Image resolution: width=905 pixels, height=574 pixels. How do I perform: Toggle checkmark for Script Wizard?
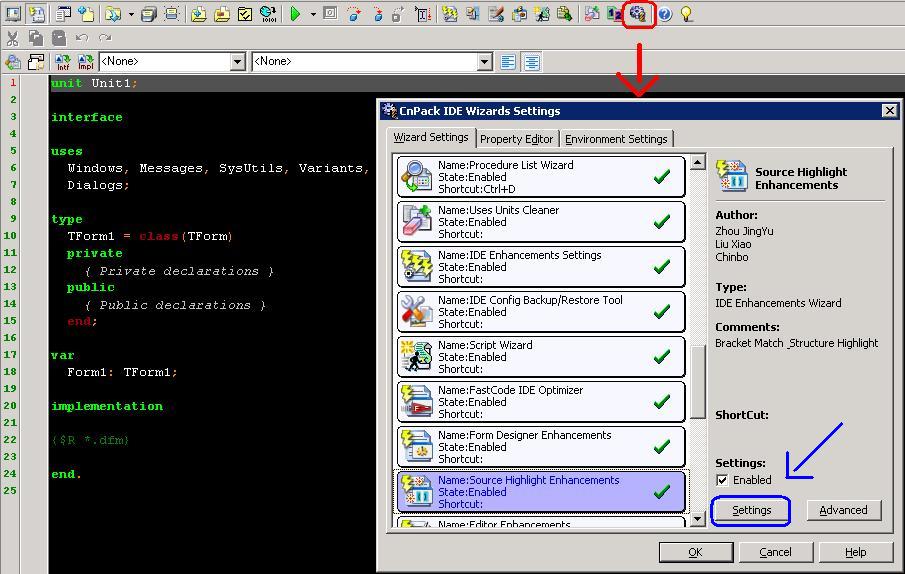point(662,357)
